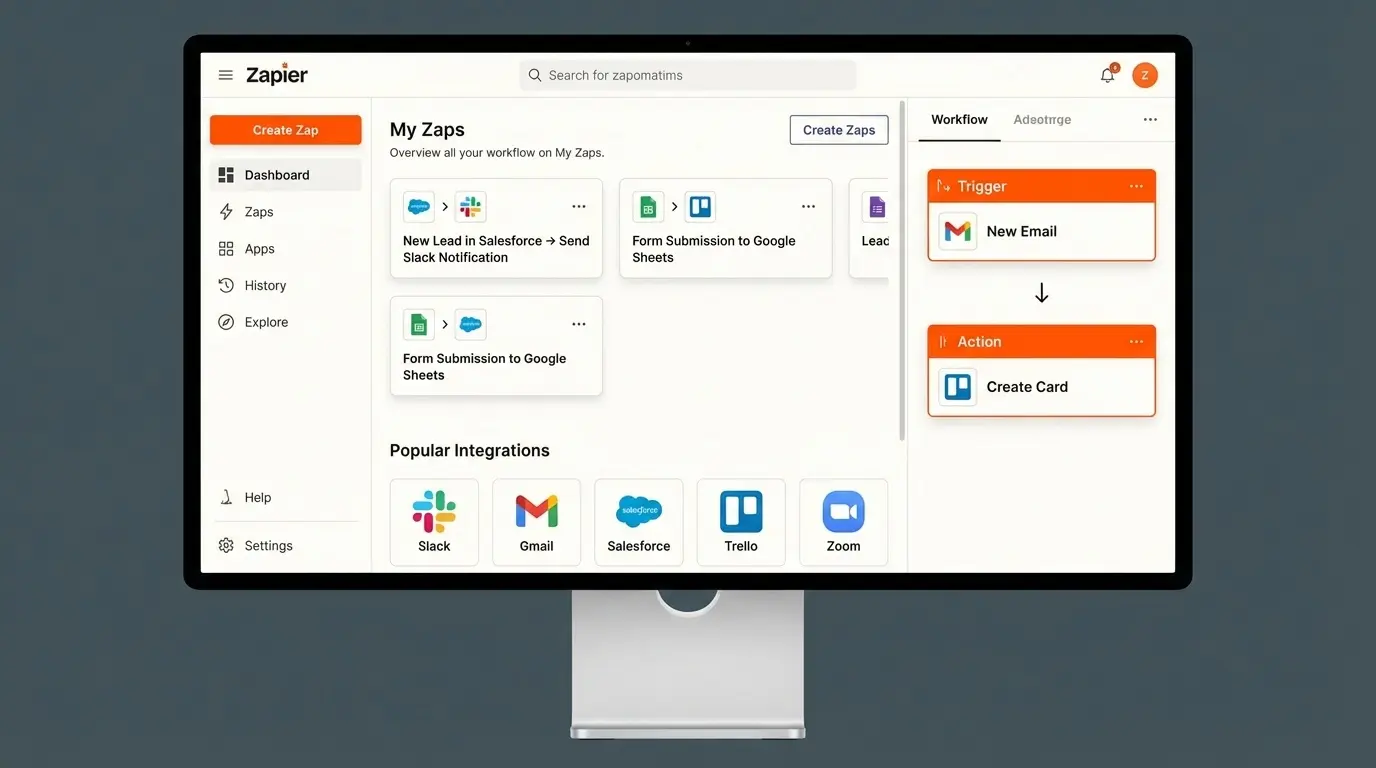This screenshot has height=768, width=1376.
Task: Open the hamburger menu beside Zapier logo
Action: click(225, 74)
